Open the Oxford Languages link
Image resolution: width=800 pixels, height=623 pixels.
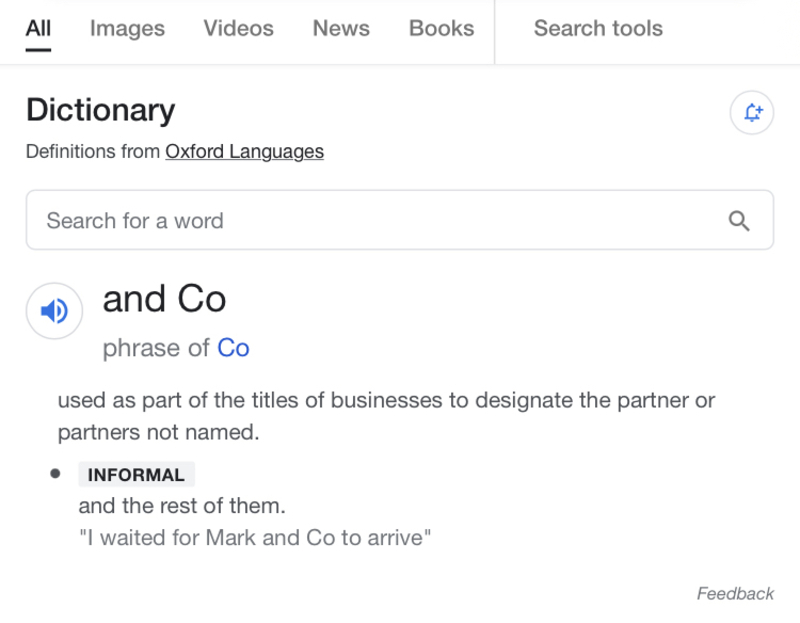click(244, 151)
